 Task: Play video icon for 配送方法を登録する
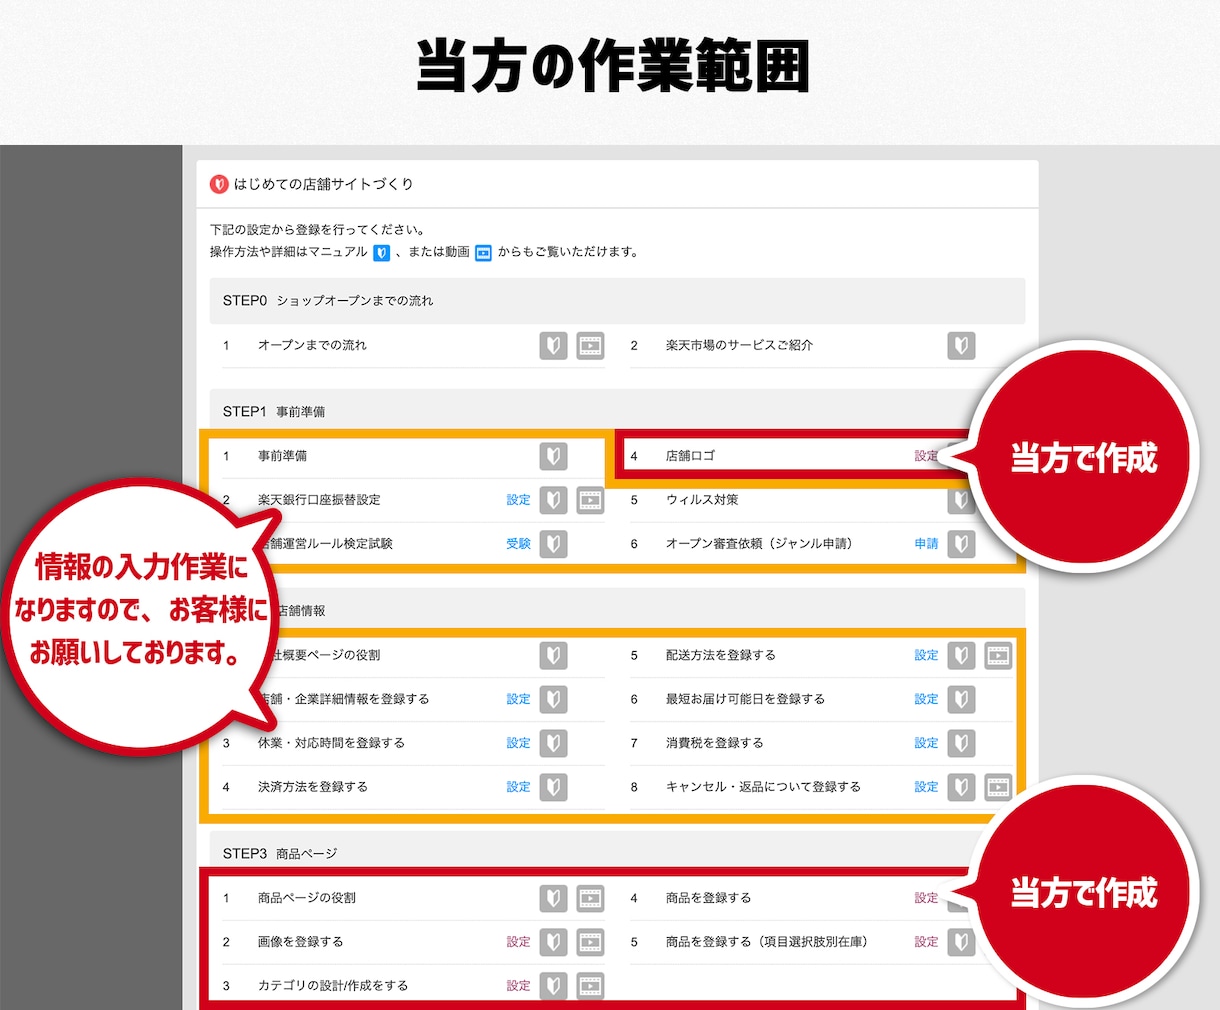998,656
